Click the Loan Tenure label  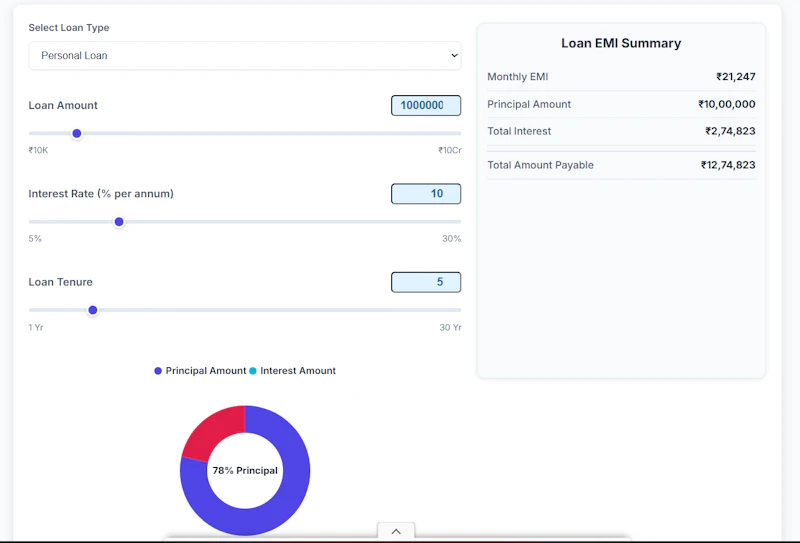tap(60, 282)
